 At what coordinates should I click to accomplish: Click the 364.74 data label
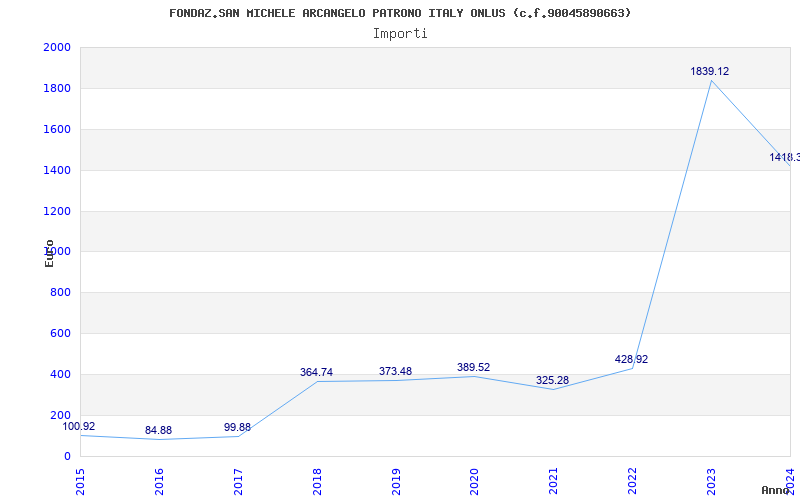click(316, 372)
